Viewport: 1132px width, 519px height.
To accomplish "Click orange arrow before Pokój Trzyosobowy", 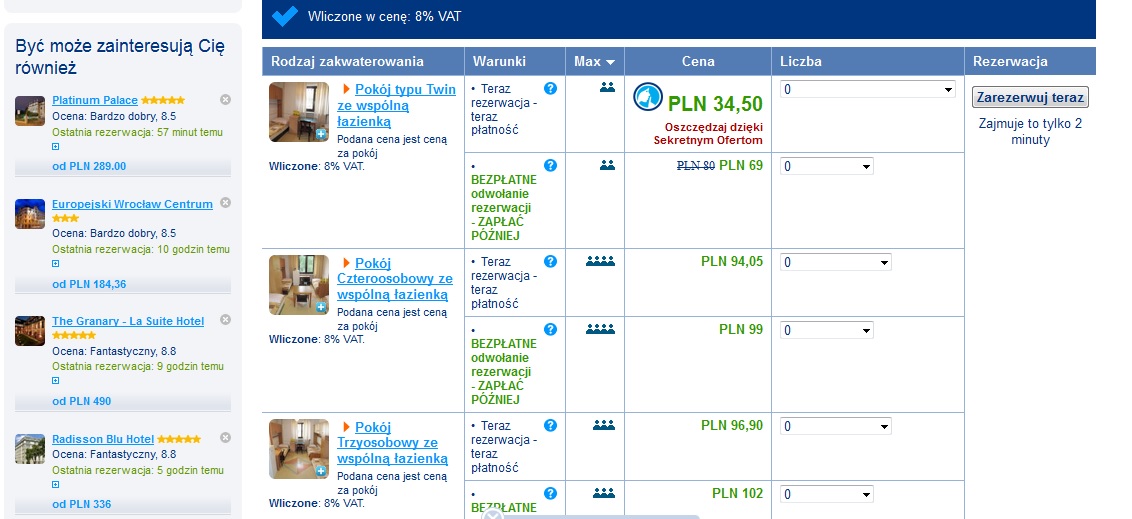I will tap(347, 427).
